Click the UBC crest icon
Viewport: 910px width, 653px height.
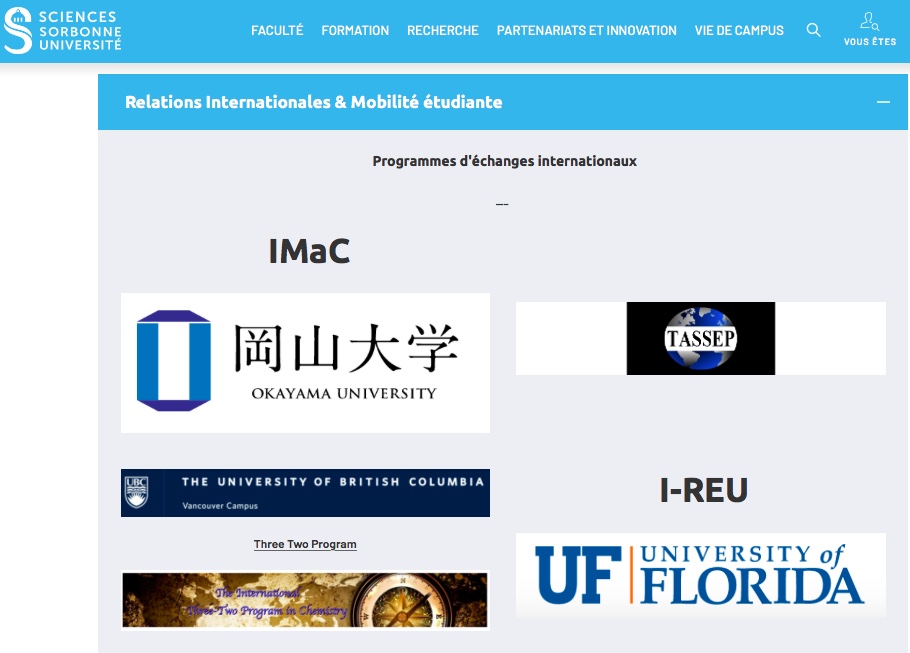137,491
